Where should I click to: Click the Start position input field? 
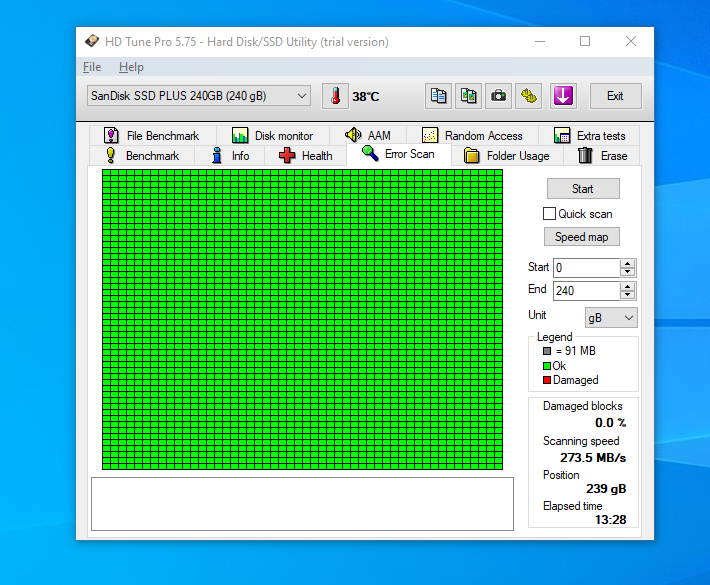pos(586,268)
